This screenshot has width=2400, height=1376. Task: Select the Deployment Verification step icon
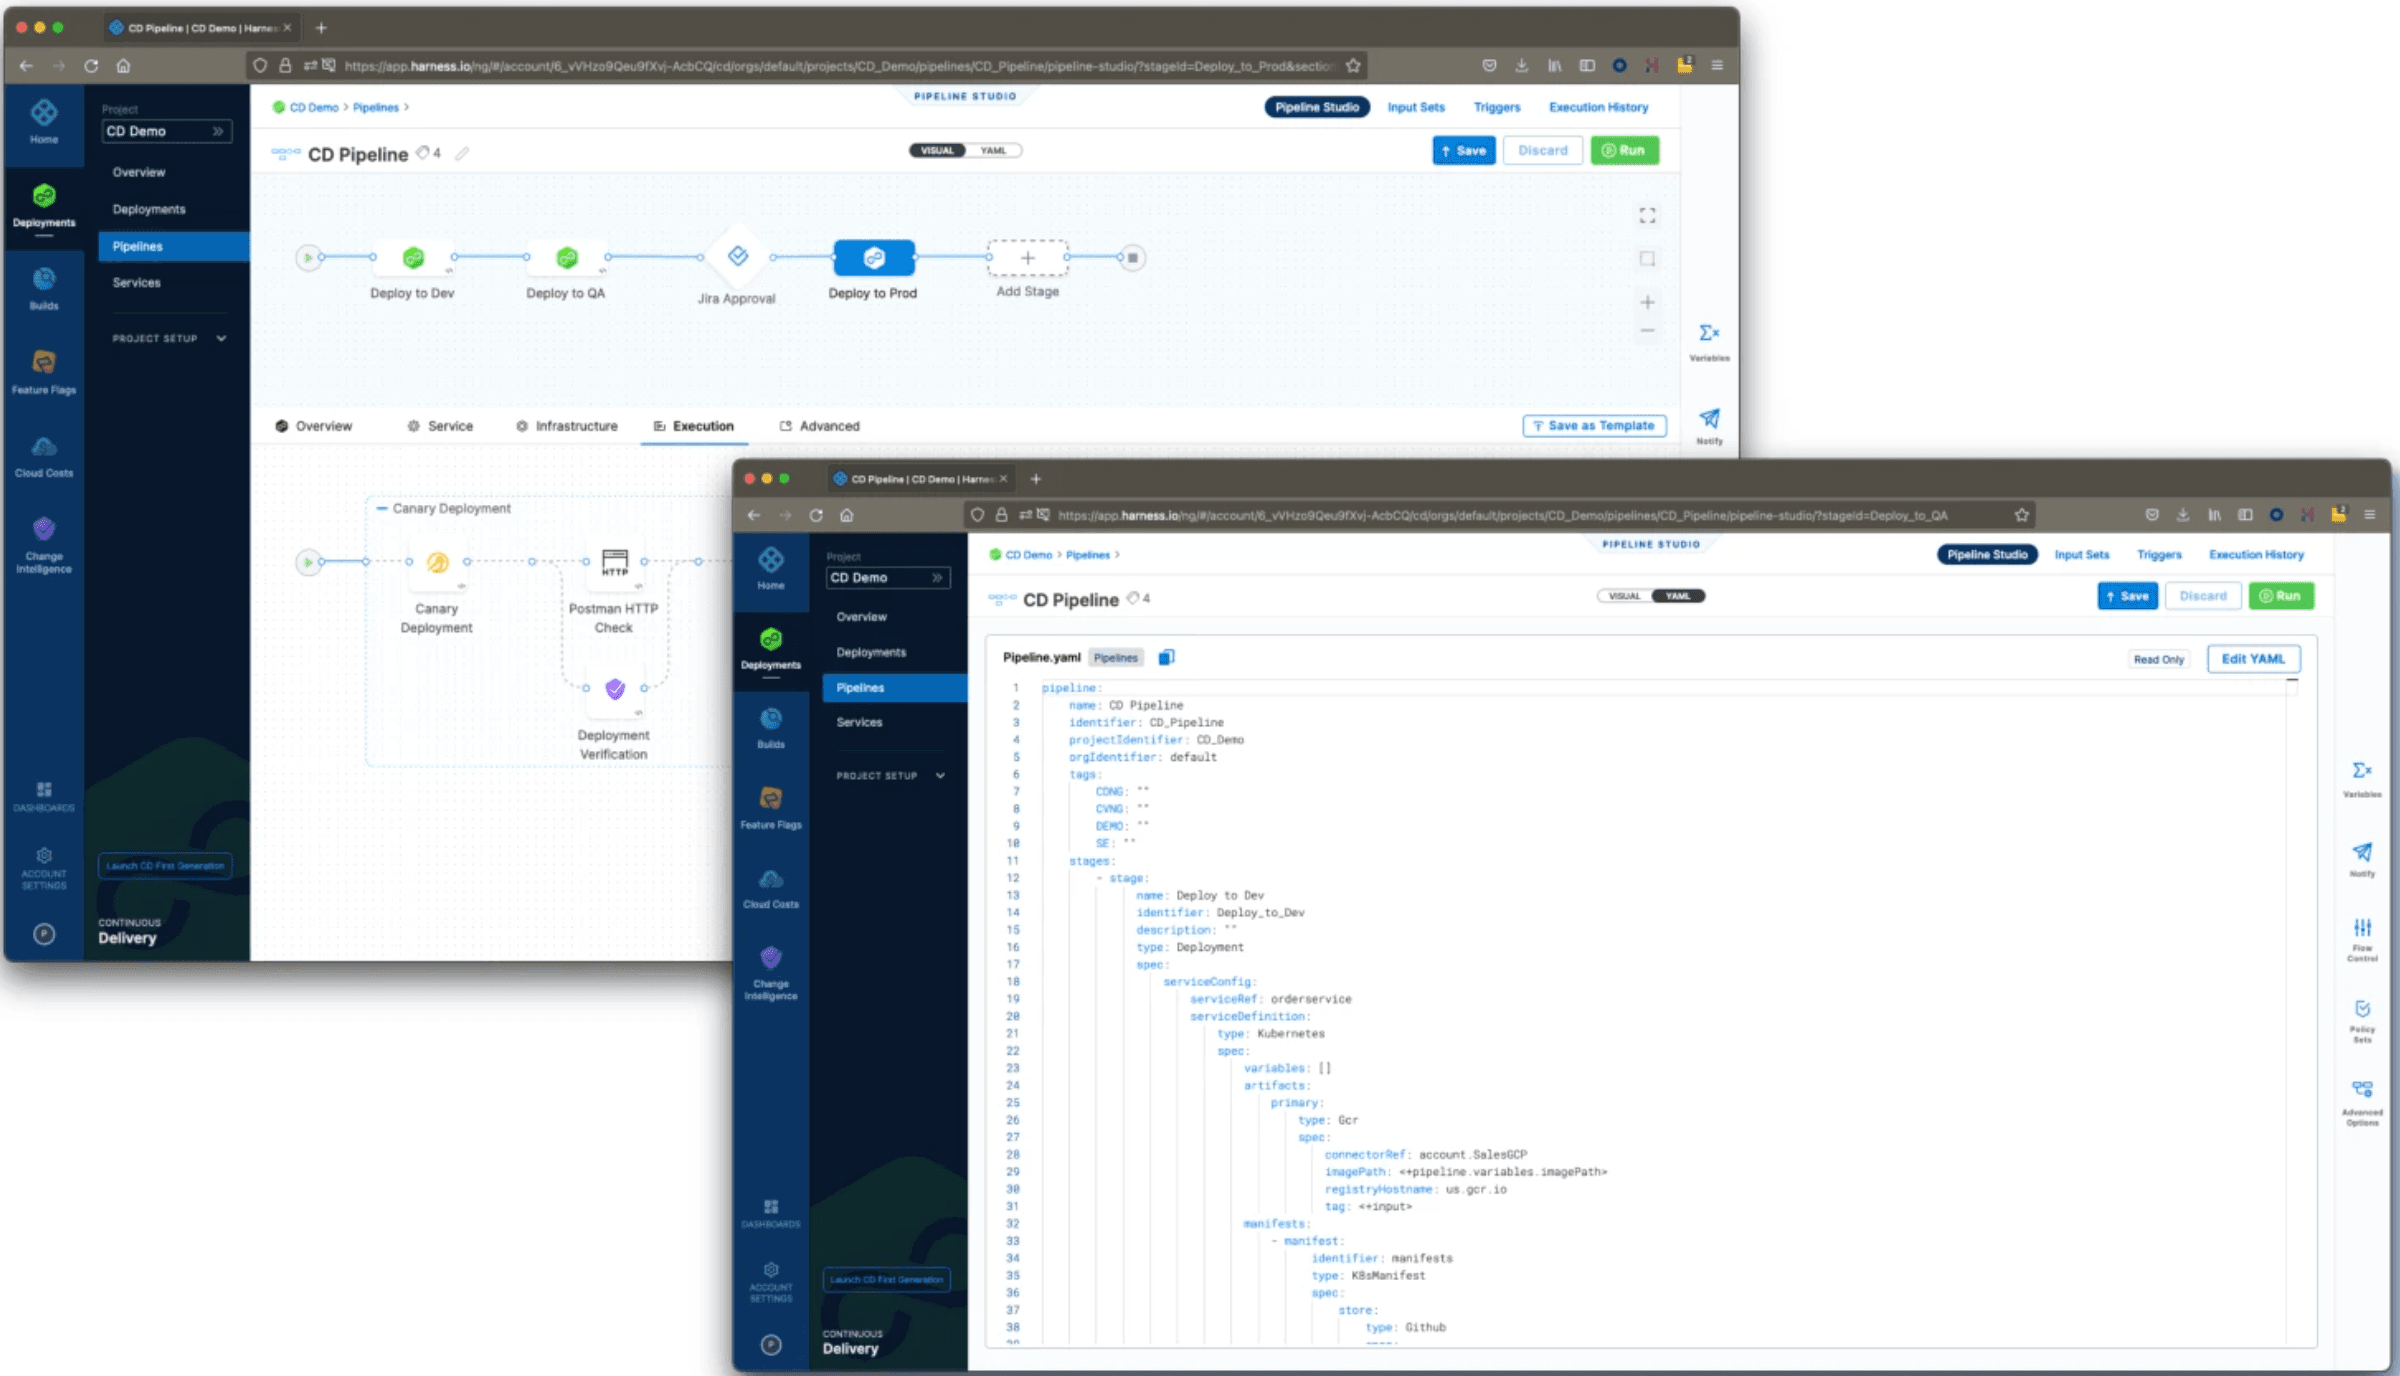pyautogui.click(x=615, y=688)
